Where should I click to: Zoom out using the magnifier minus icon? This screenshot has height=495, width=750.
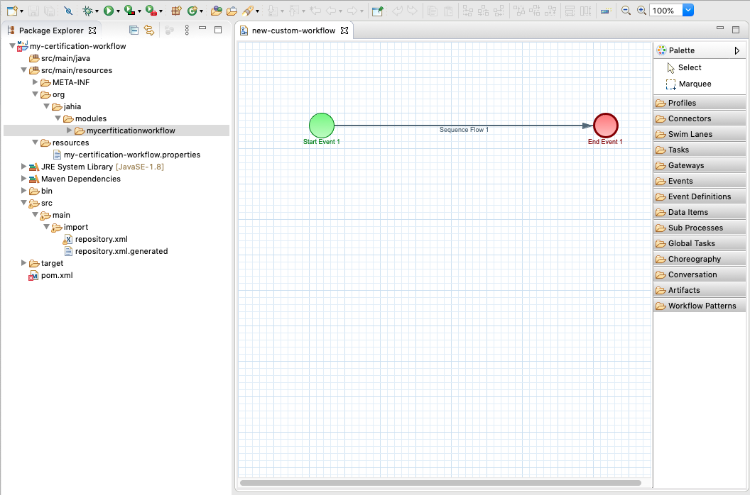(x=626, y=10)
